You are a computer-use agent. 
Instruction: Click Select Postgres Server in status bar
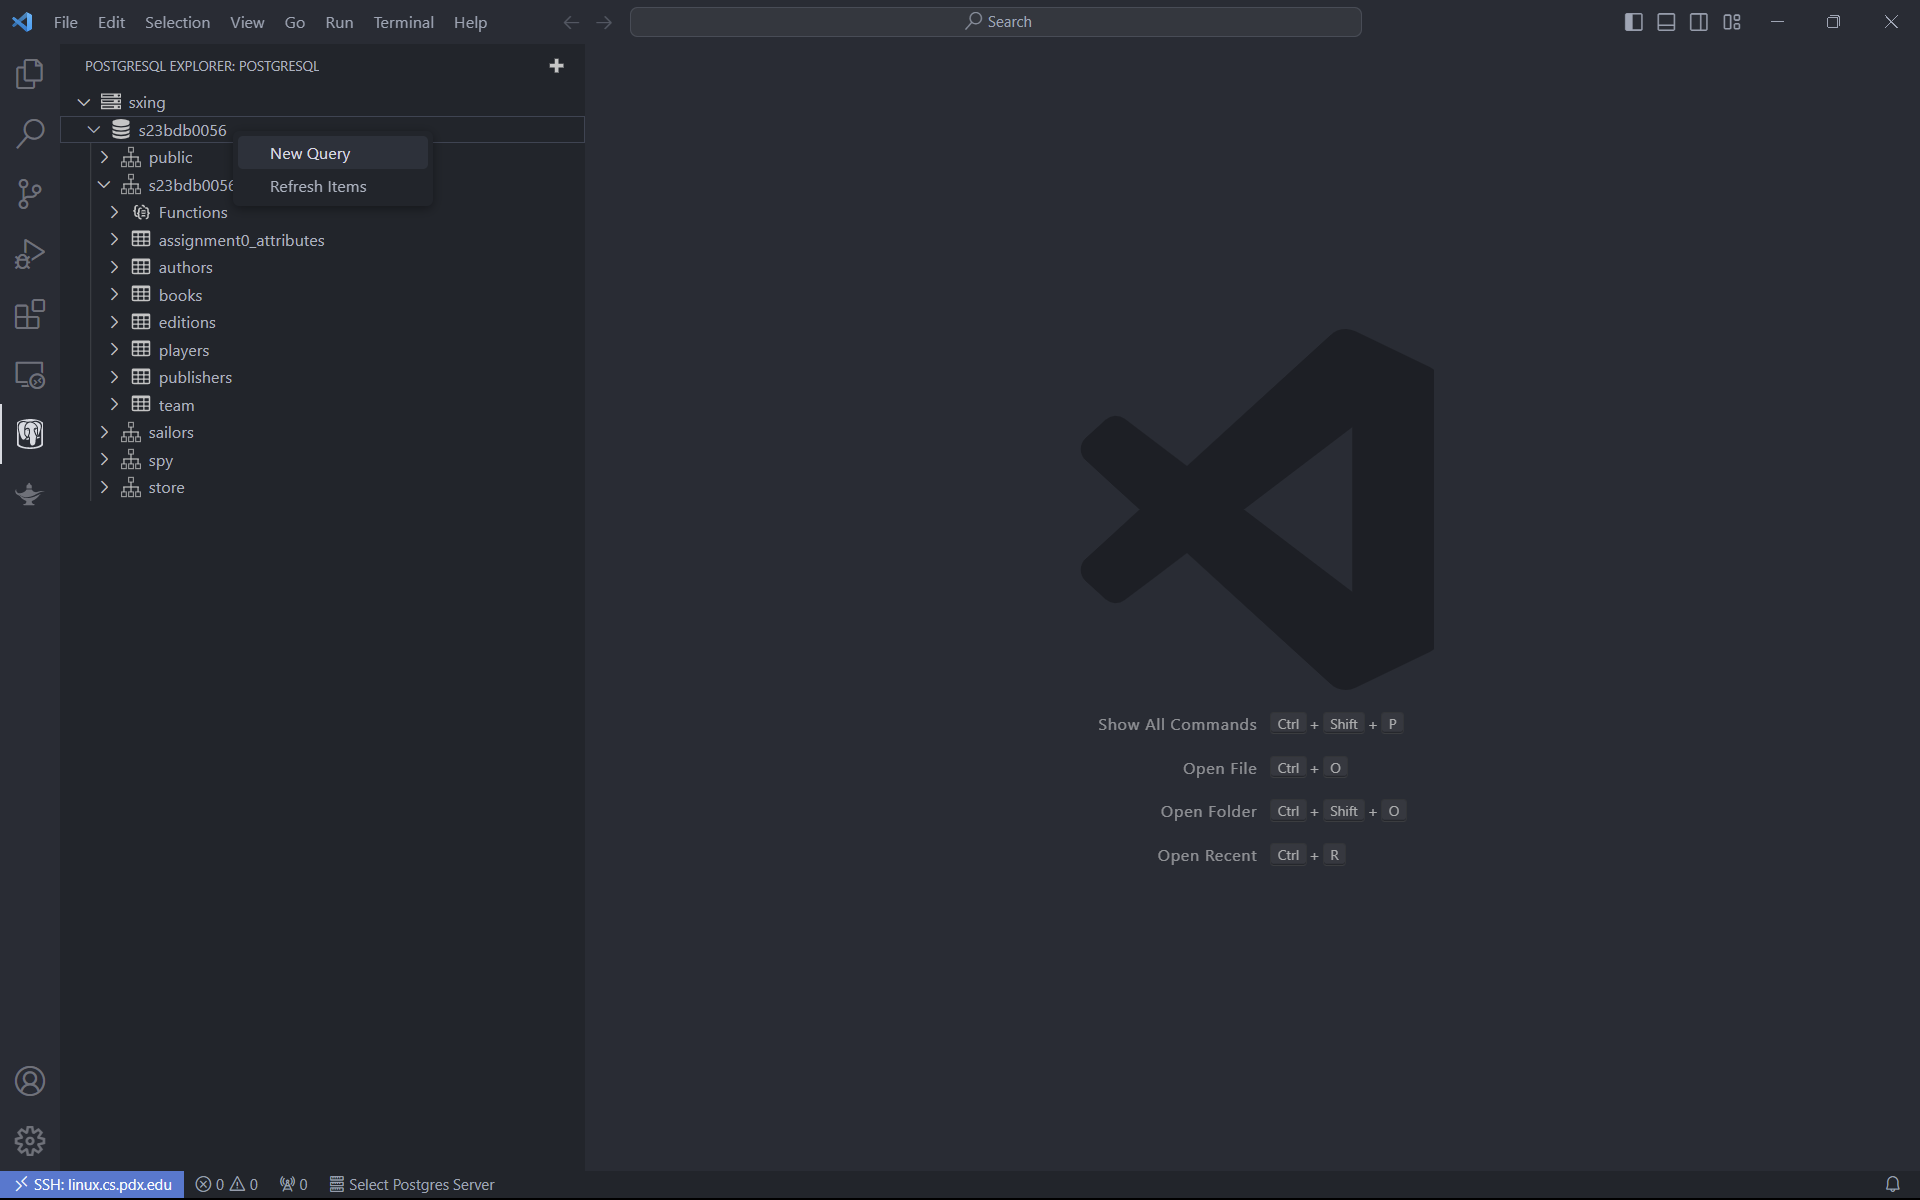tap(412, 1184)
